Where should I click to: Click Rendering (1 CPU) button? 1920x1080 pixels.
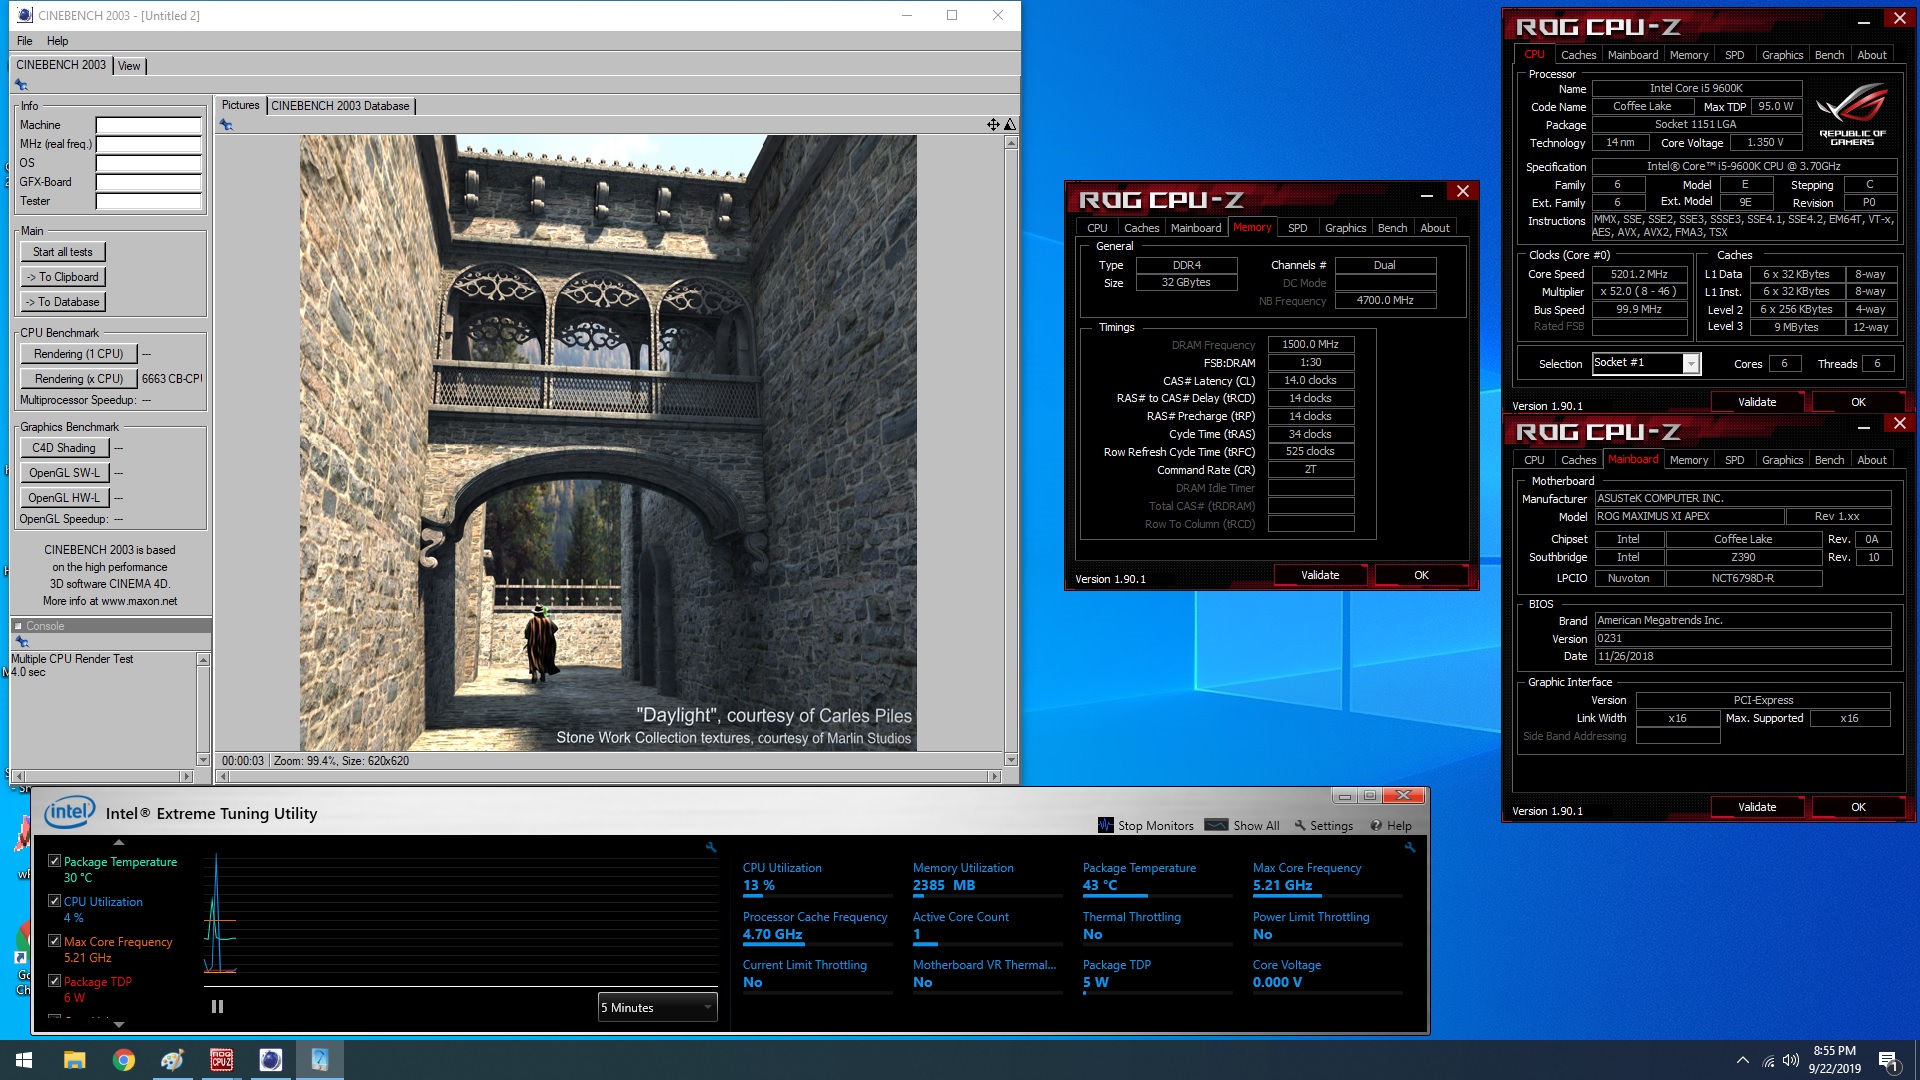78,354
